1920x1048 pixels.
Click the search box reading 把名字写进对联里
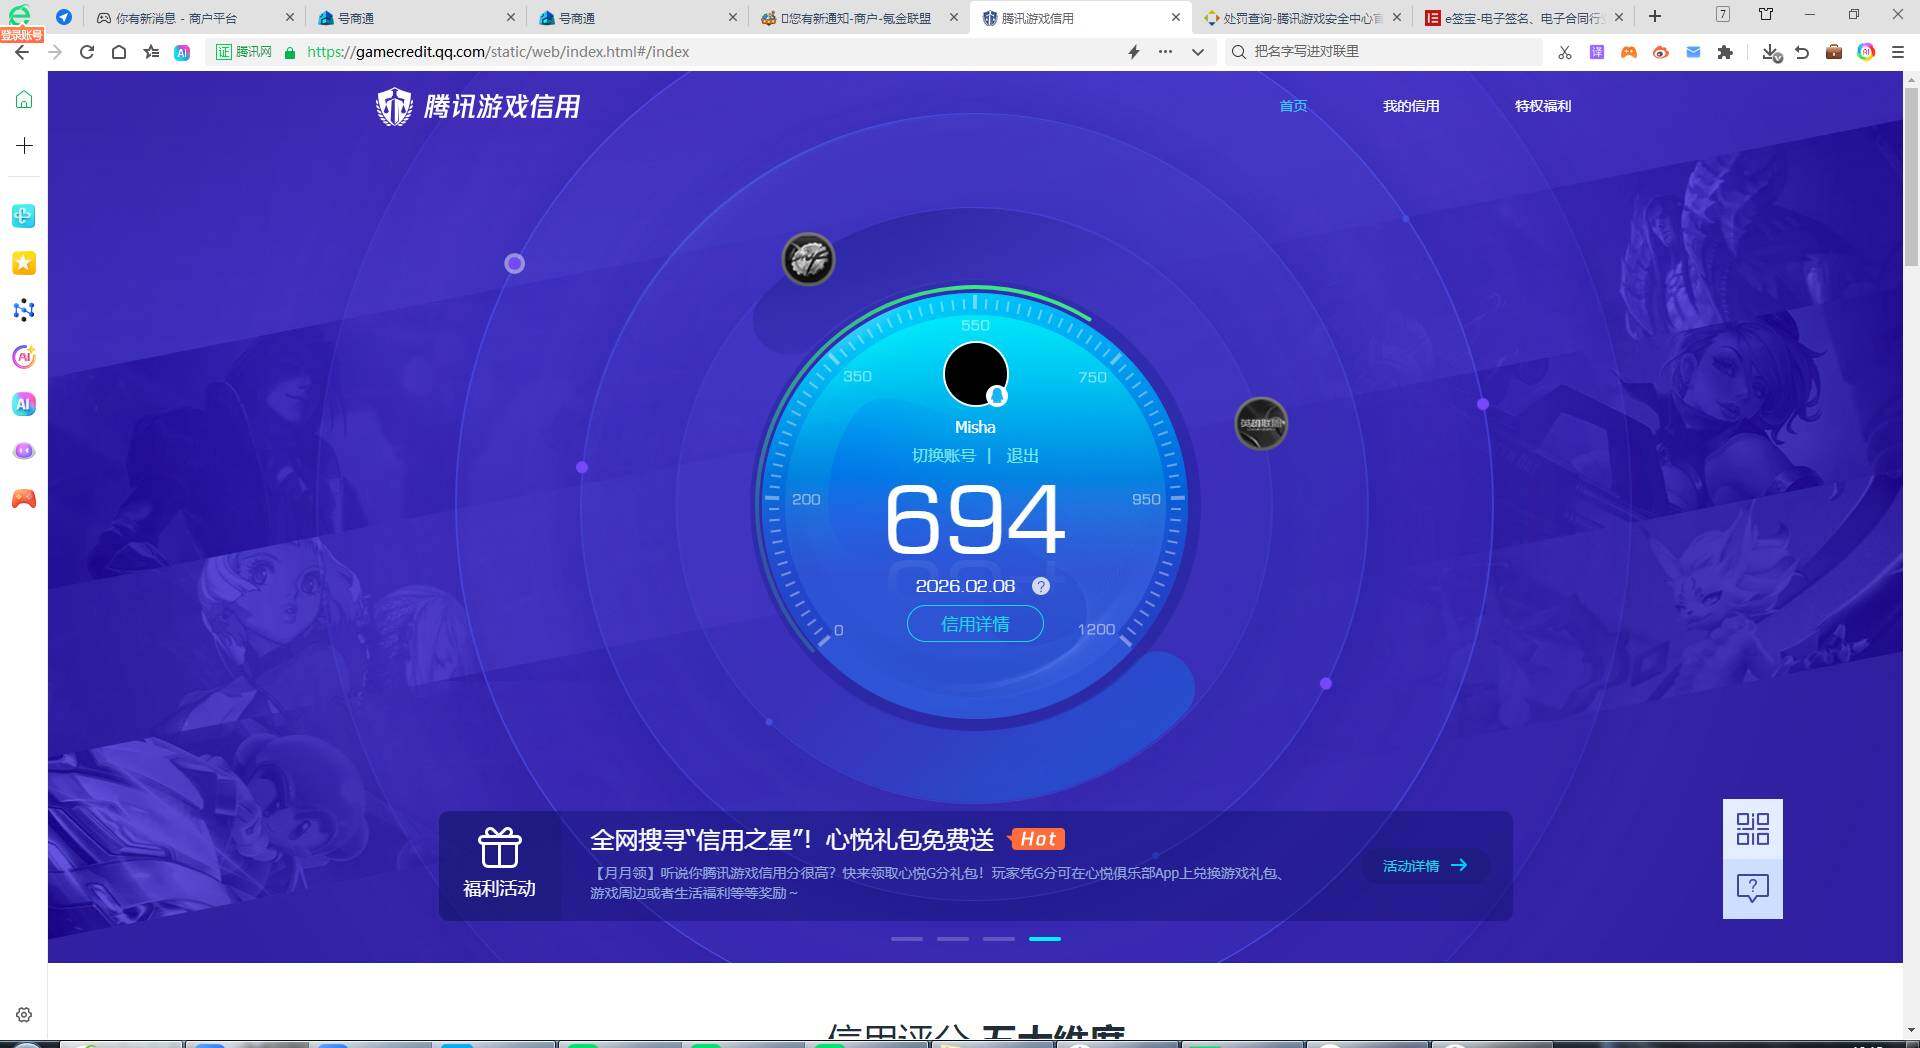[x=1380, y=51]
